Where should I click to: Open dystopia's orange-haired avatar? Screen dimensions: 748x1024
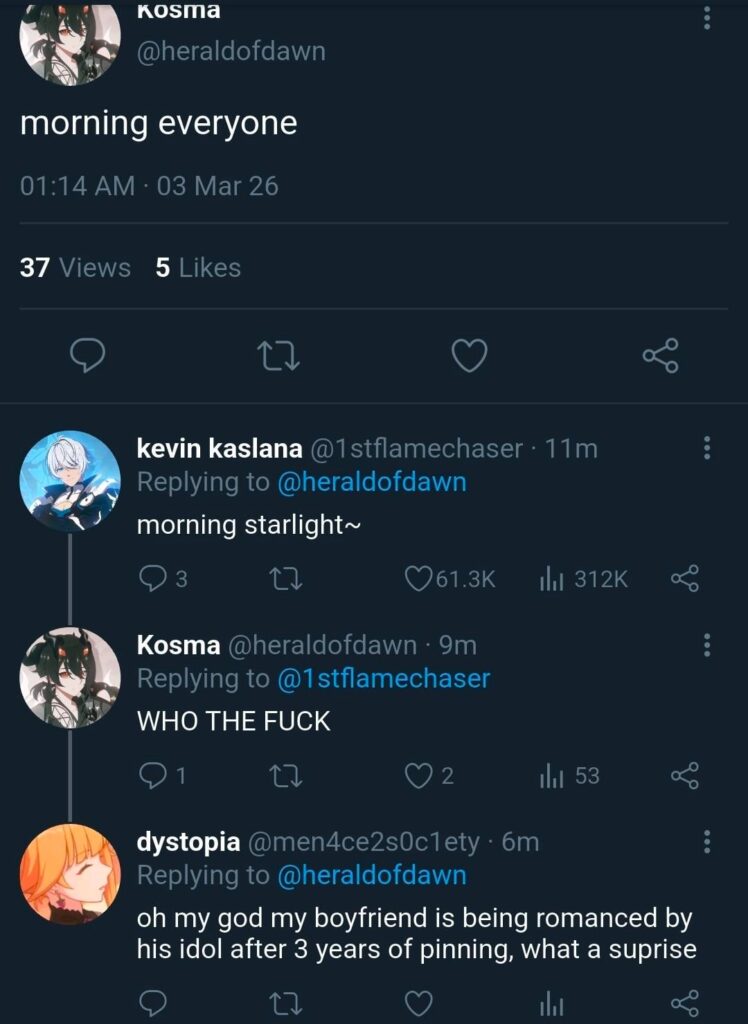click(70, 874)
